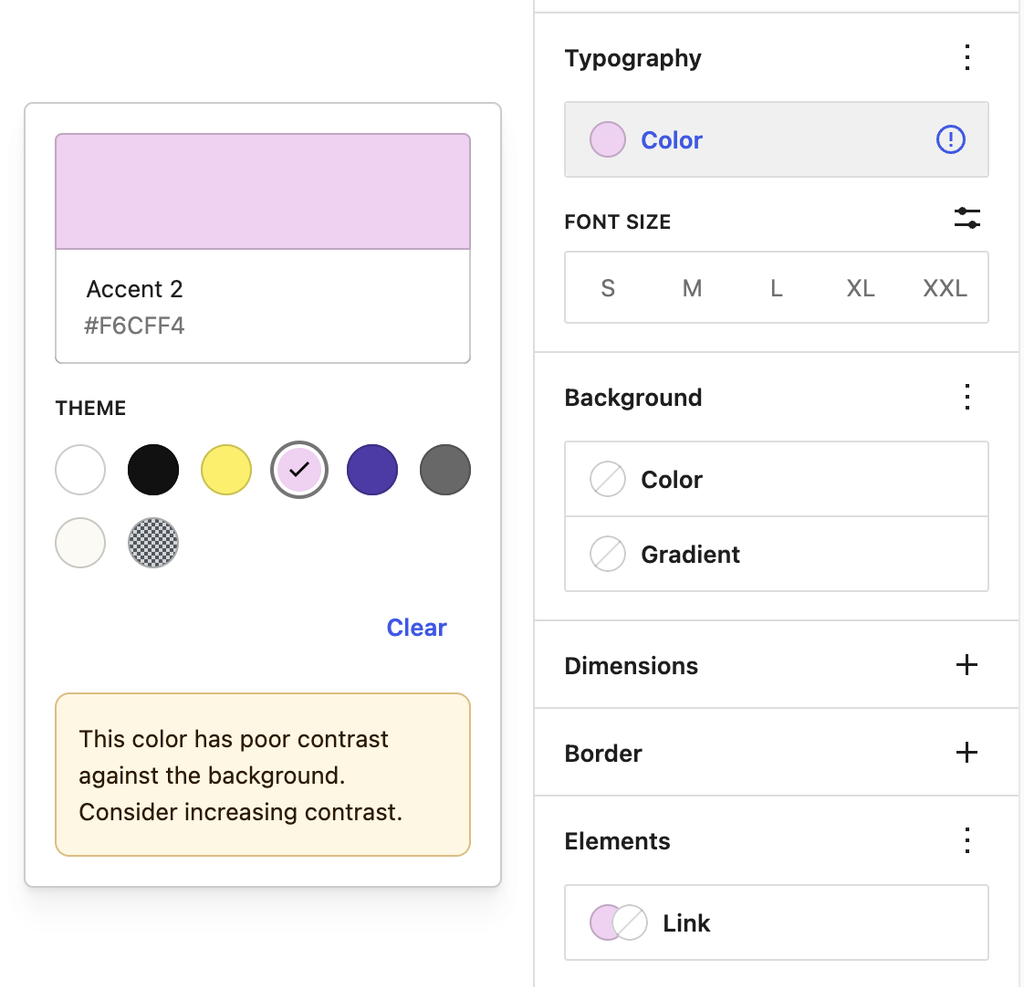The height and width of the screenshot is (987, 1024).
Task: Click the empty swatch beside Gradient
Action: click(607, 554)
